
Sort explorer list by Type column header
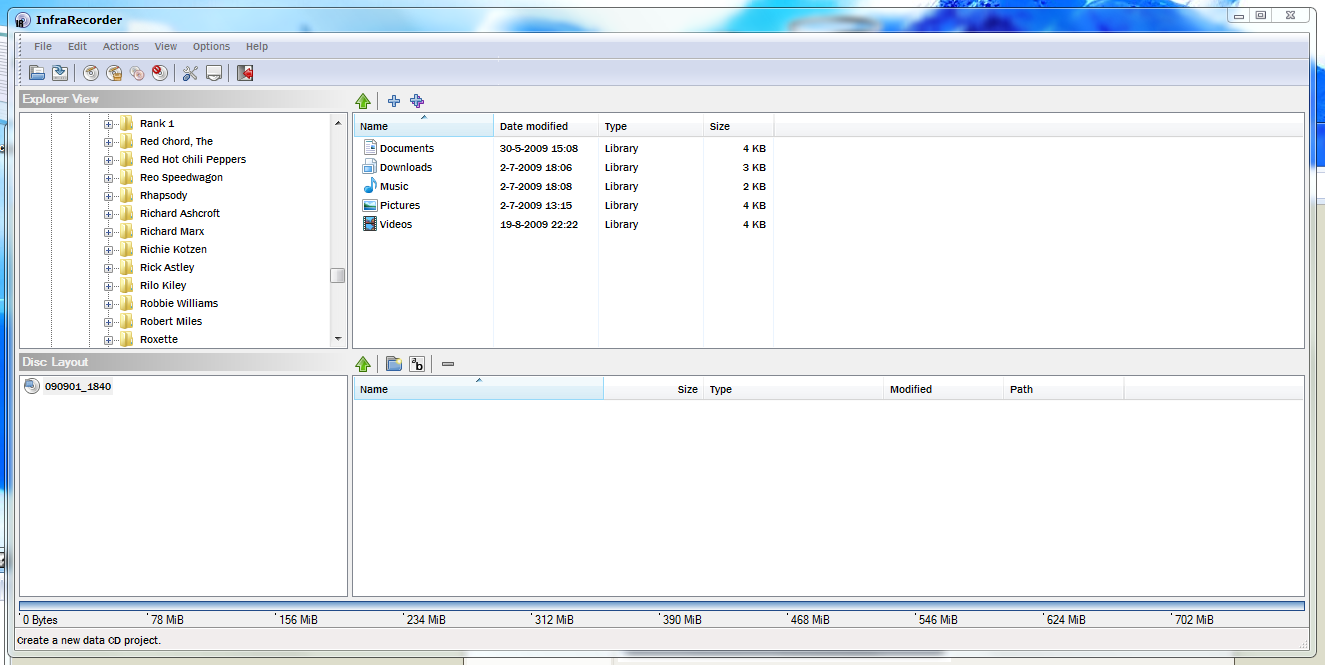(x=651, y=126)
